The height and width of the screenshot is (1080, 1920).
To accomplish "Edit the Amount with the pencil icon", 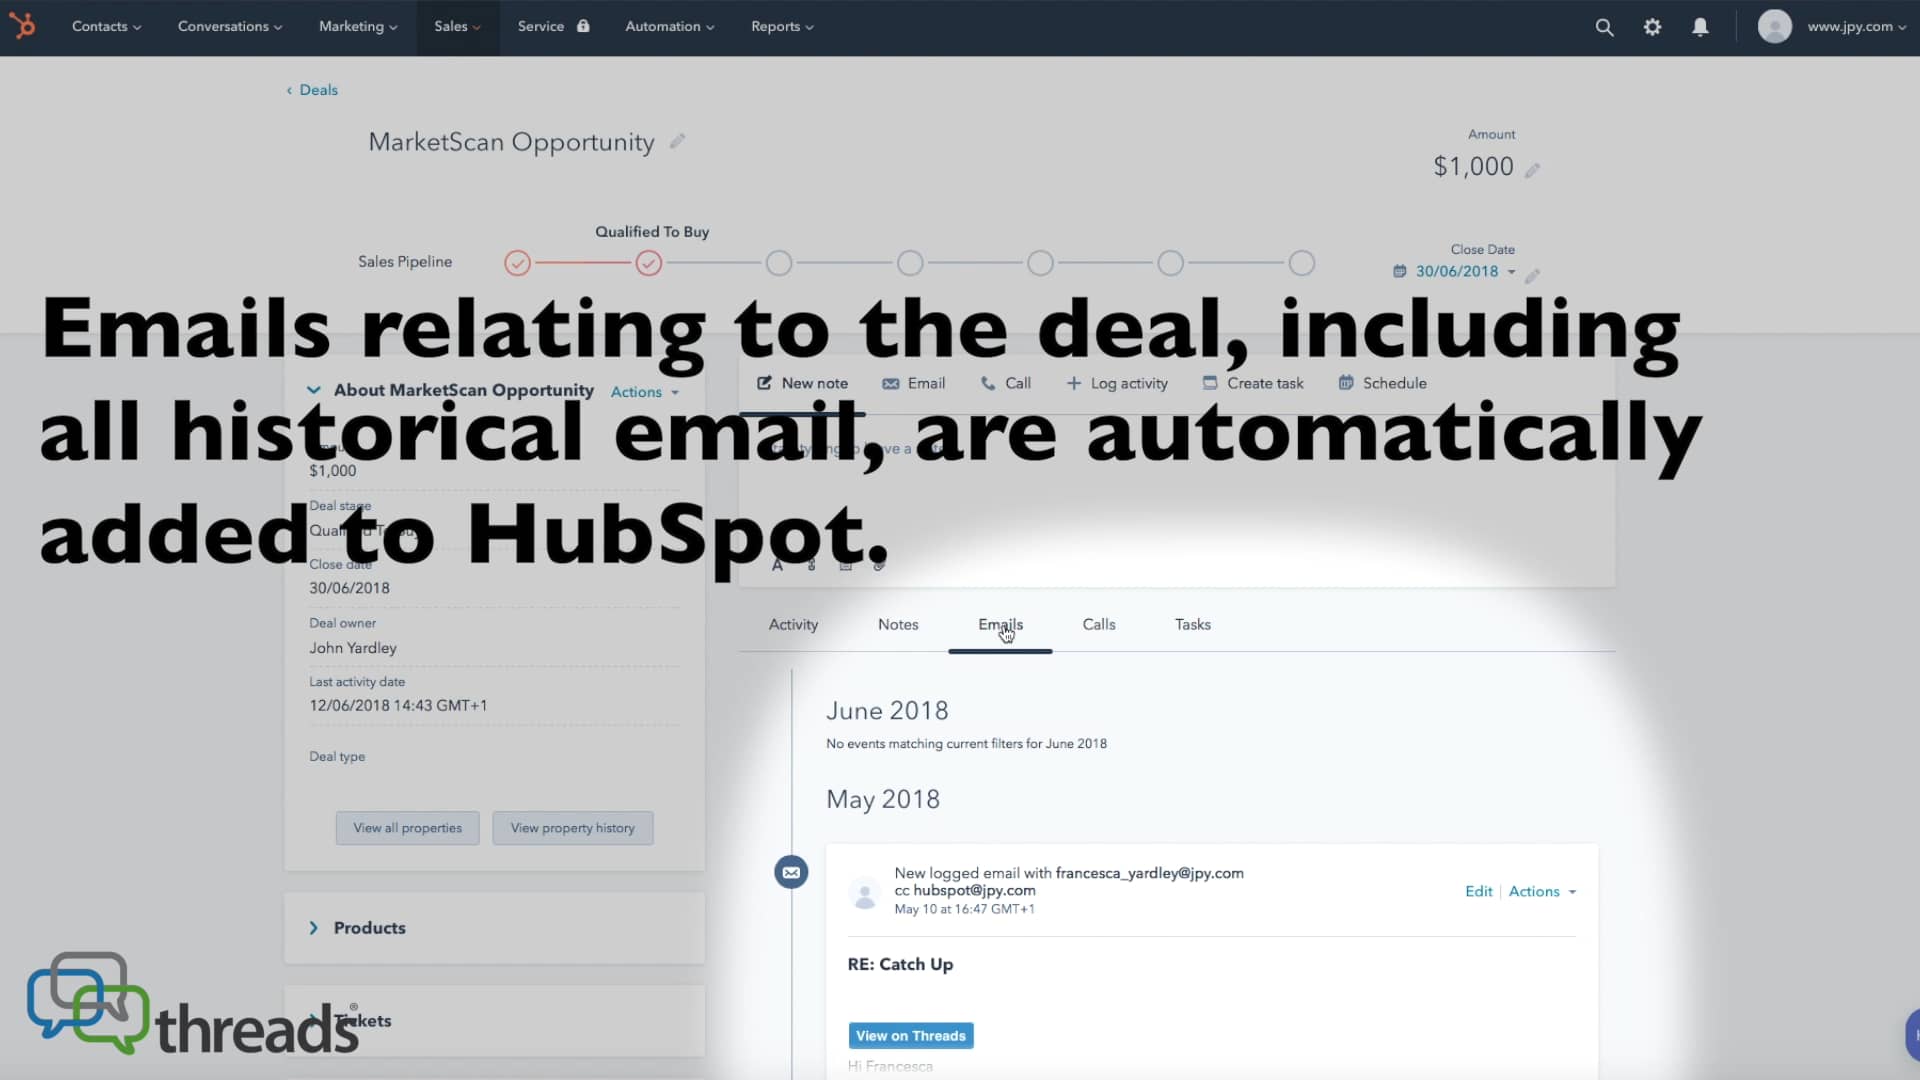I will [x=1532, y=170].
